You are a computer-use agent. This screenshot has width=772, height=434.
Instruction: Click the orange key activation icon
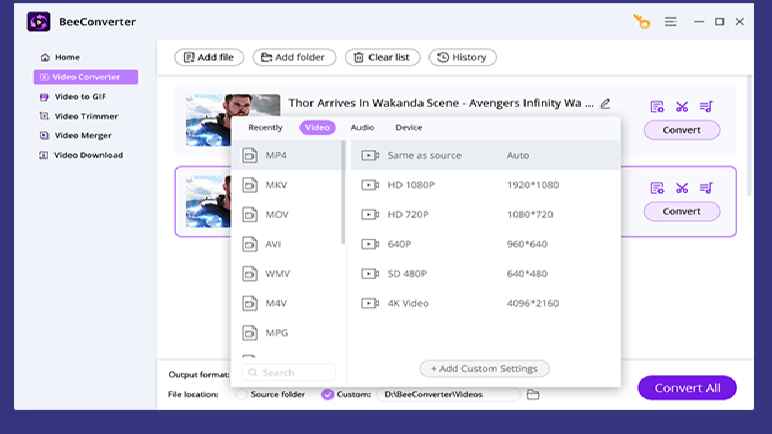pyautogui.click(x=641, y=22)
